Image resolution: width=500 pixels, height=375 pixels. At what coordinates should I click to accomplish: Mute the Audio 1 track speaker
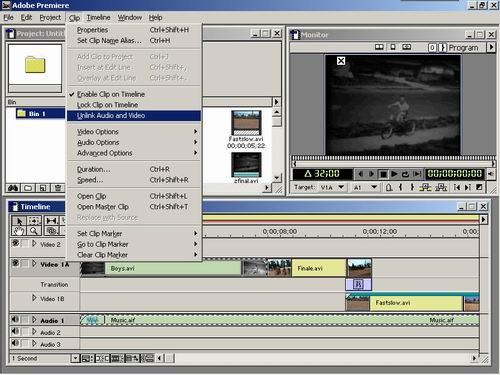15,320
